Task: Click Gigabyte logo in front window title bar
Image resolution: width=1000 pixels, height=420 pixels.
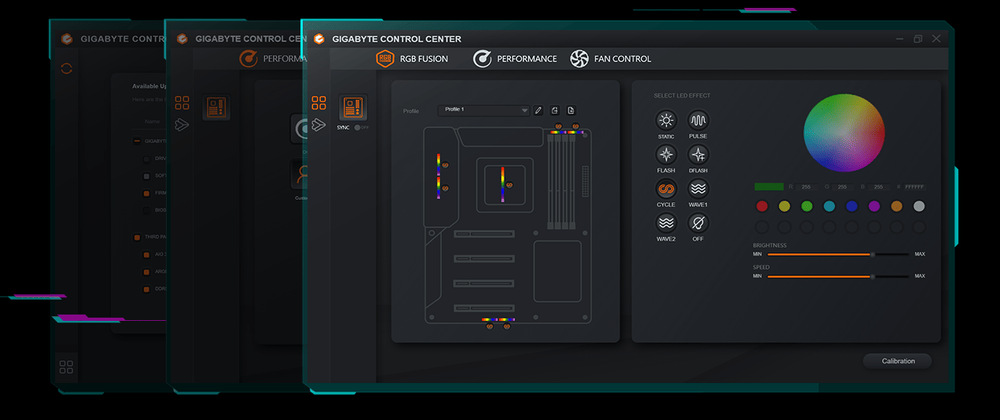Action: (x=318, y=39)
